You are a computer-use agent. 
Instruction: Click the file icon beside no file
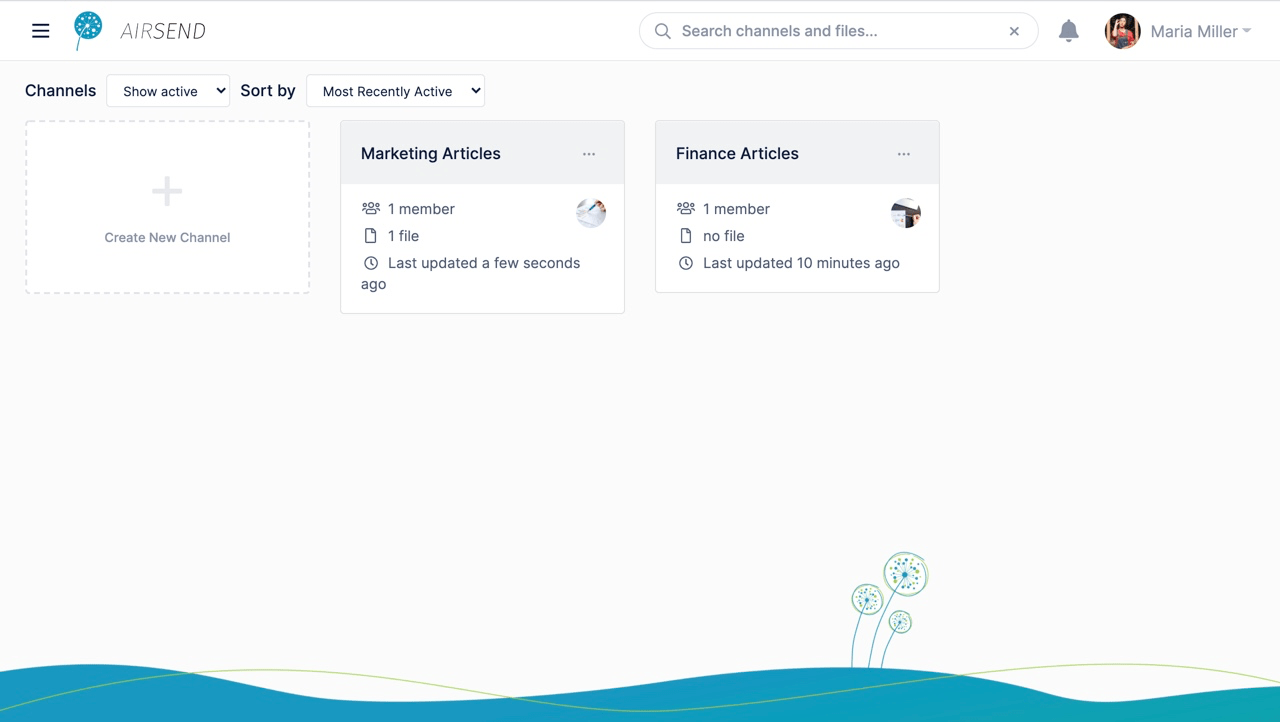pyautogui.click(x=686, y=236)
